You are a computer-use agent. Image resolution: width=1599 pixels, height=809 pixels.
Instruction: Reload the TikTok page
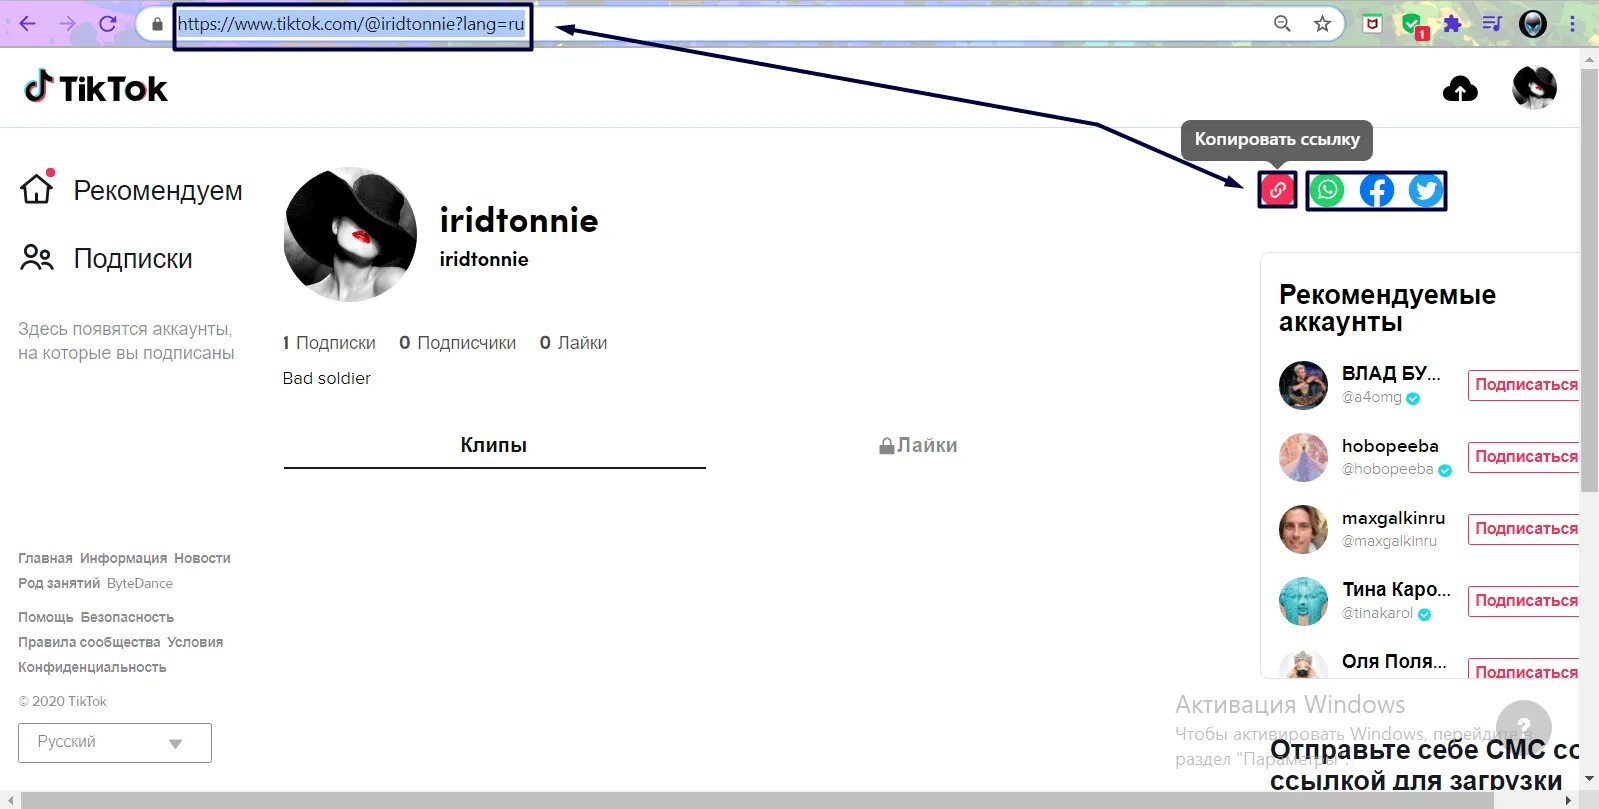pos(107,23)
